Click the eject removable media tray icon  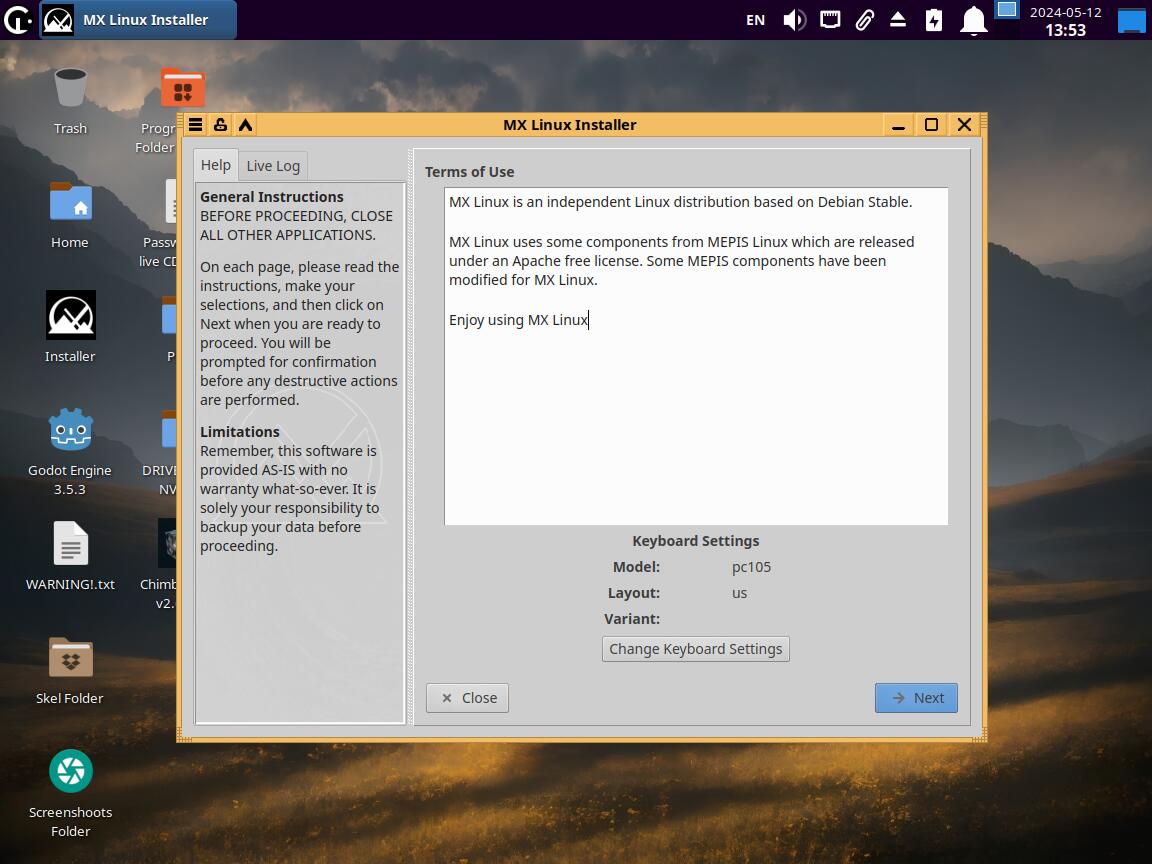[x=898, y=20]
